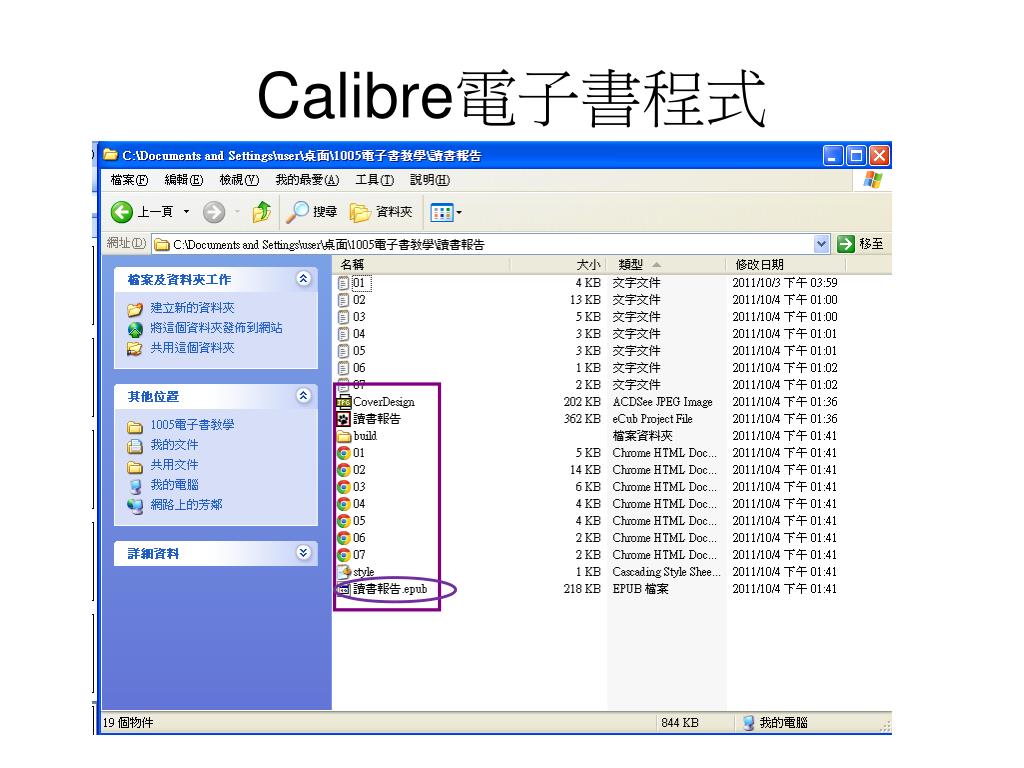1024x768 pixels.
Task: Select the Chrome HTML 01 file icon
Action: click(344, 453)
